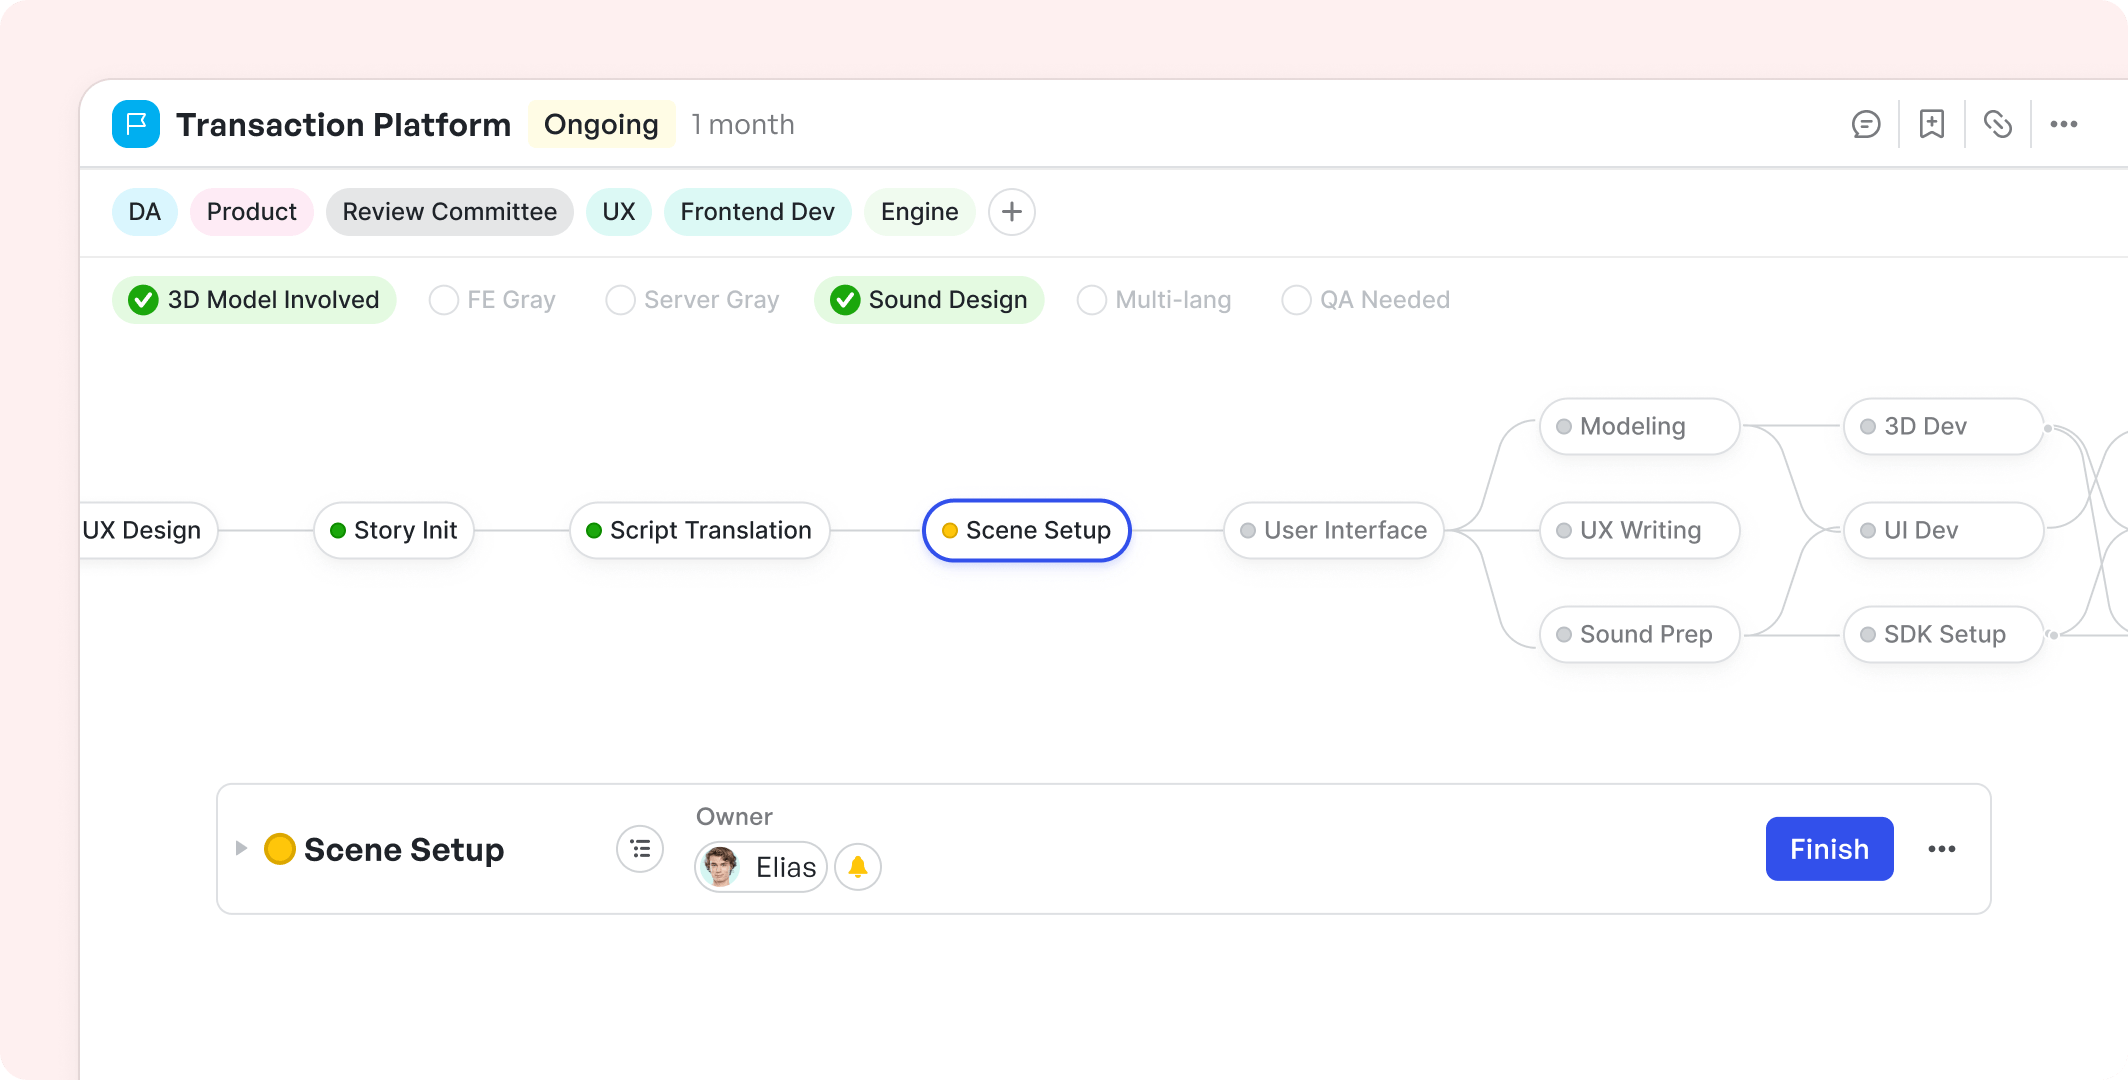Select the Scene Setup workflow node
This screenshot has width=2128, height=1080.
[1027, 530]
